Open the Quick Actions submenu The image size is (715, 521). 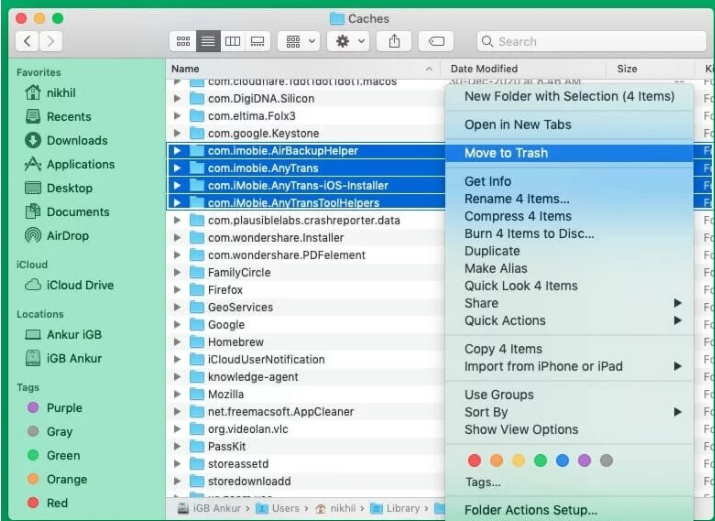(x=569, y=320)
